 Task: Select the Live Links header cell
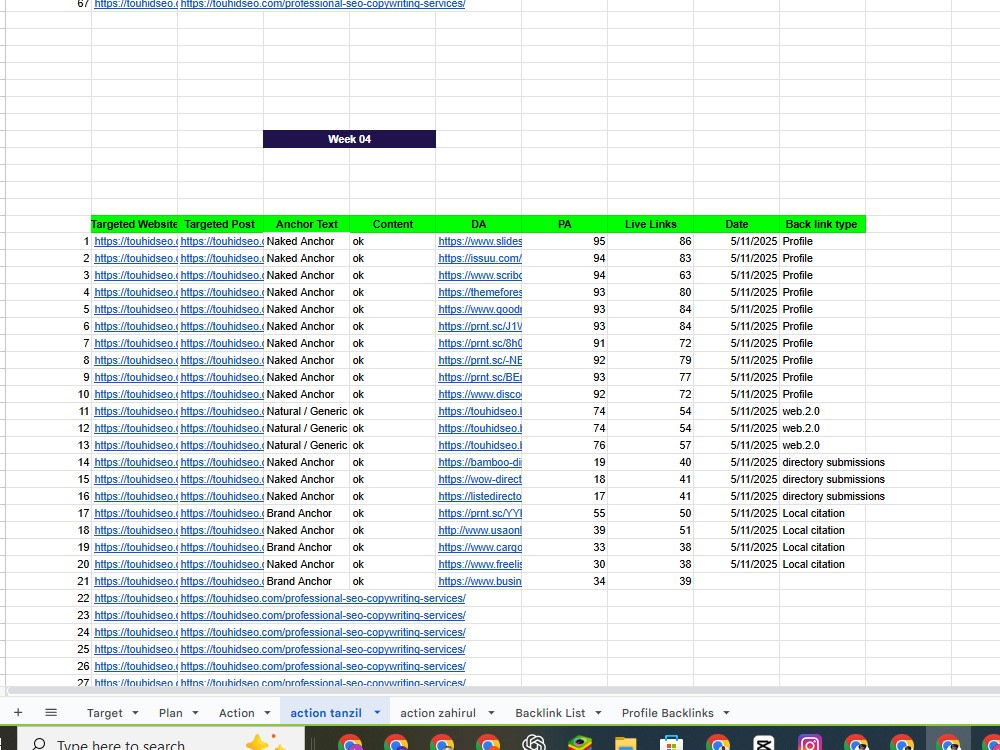click(x=651, y=224)
